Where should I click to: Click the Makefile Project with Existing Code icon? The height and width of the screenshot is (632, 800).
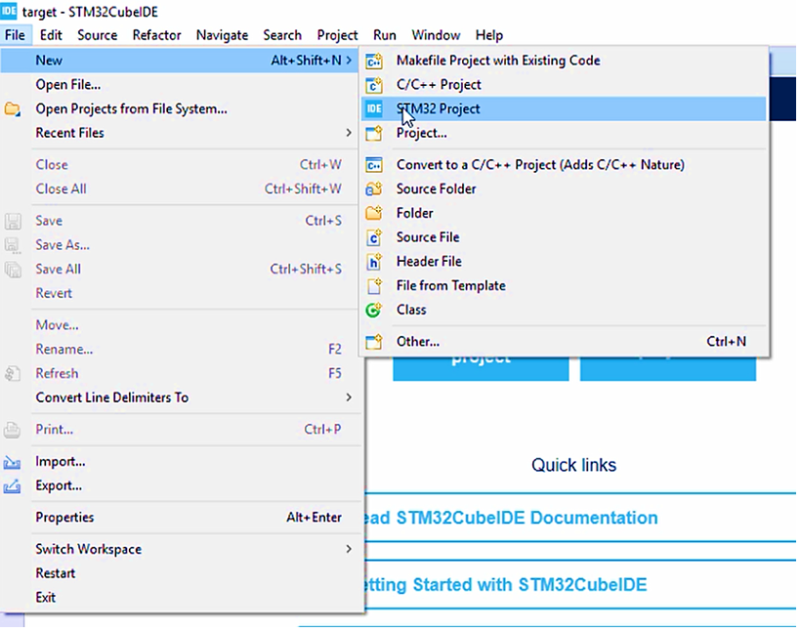tap(373, 61)
